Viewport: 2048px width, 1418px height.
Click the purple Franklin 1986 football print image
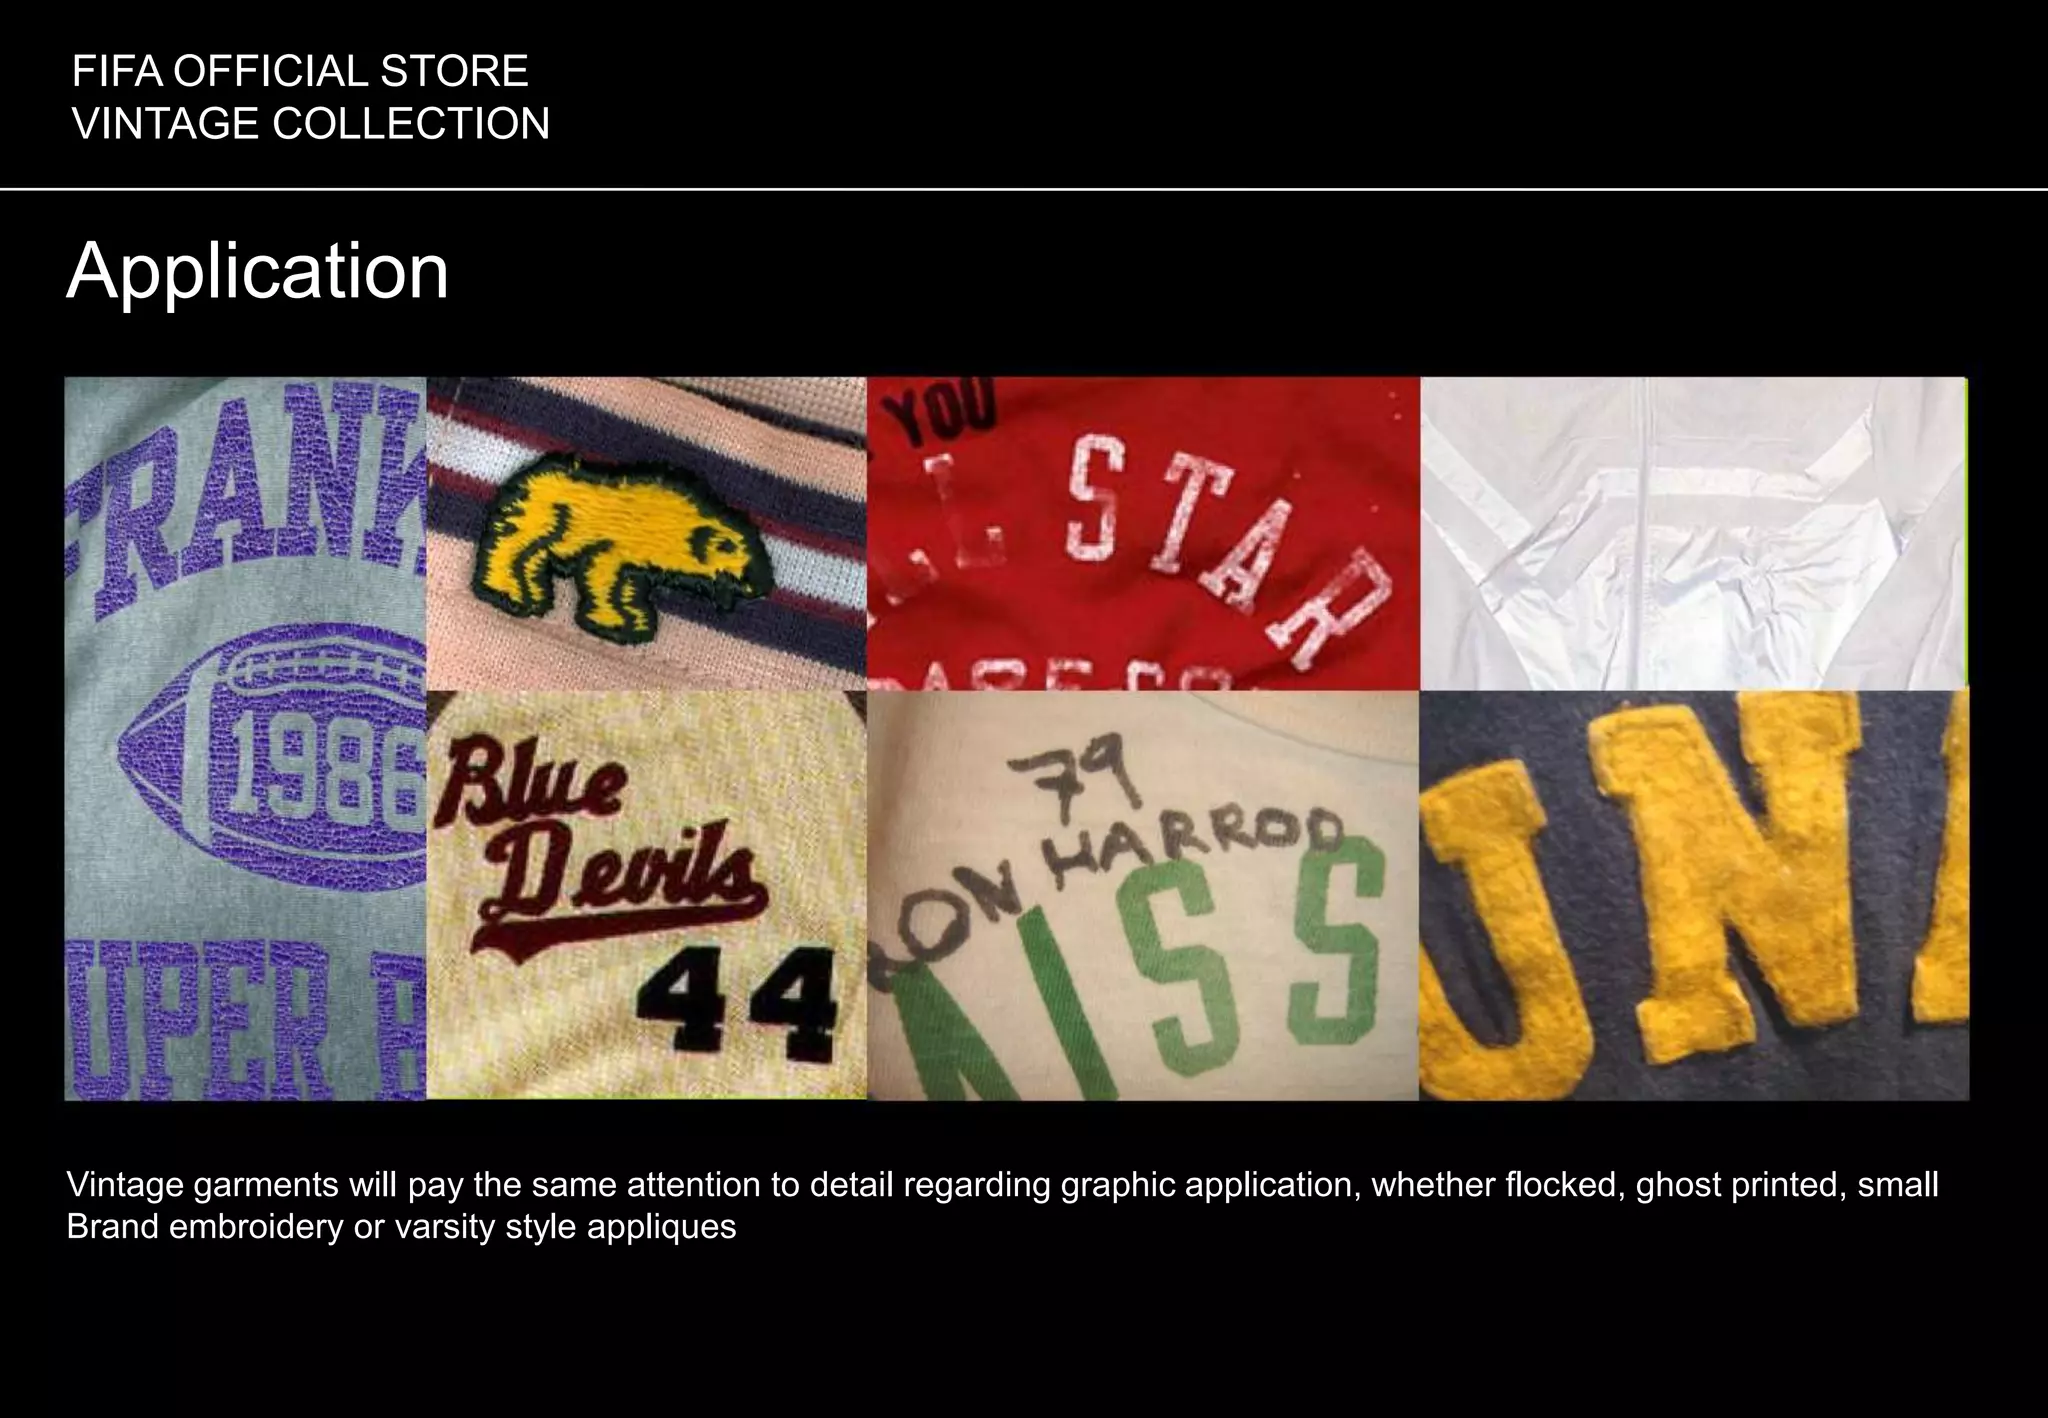pyautogui.click(x=245, y=739)
